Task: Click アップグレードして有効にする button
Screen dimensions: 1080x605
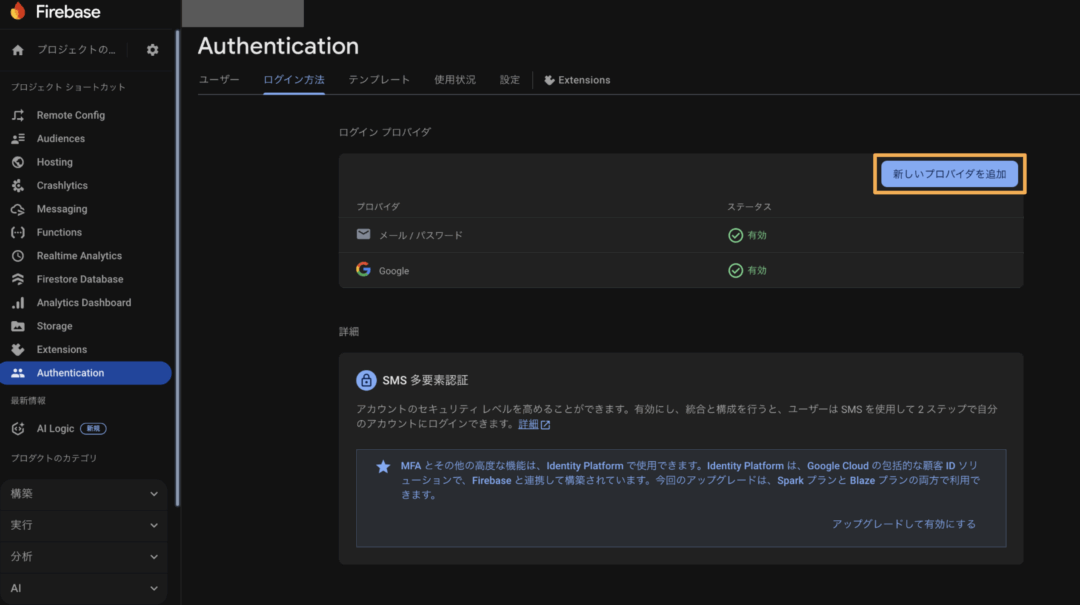Action: click(904, 524)
